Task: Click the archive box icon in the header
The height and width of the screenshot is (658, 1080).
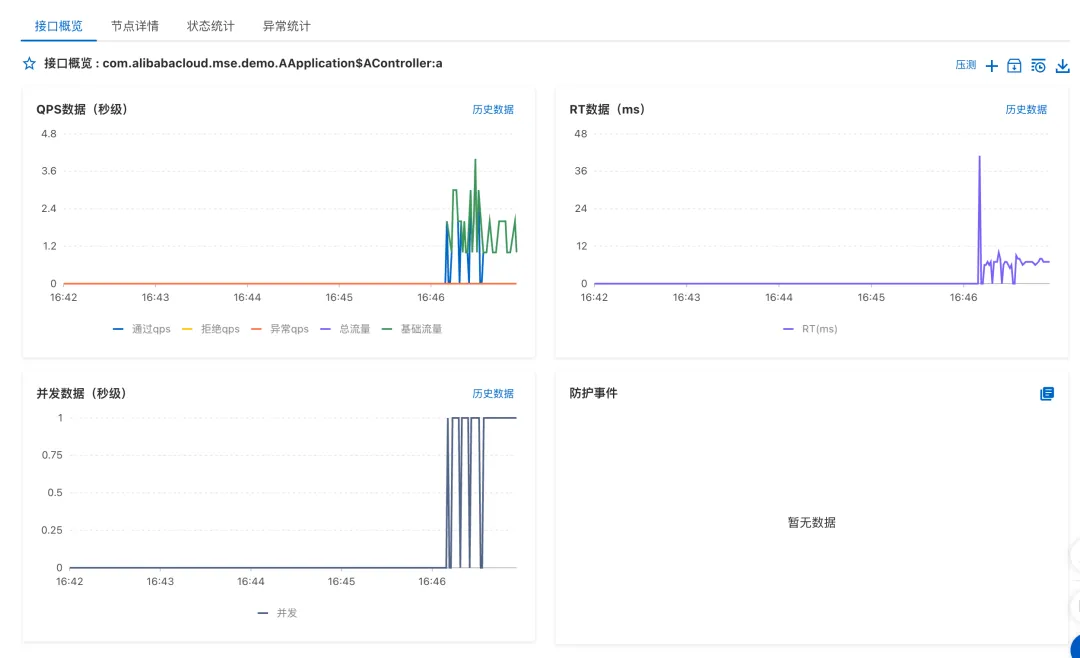Action: (x=1014, y=66)
